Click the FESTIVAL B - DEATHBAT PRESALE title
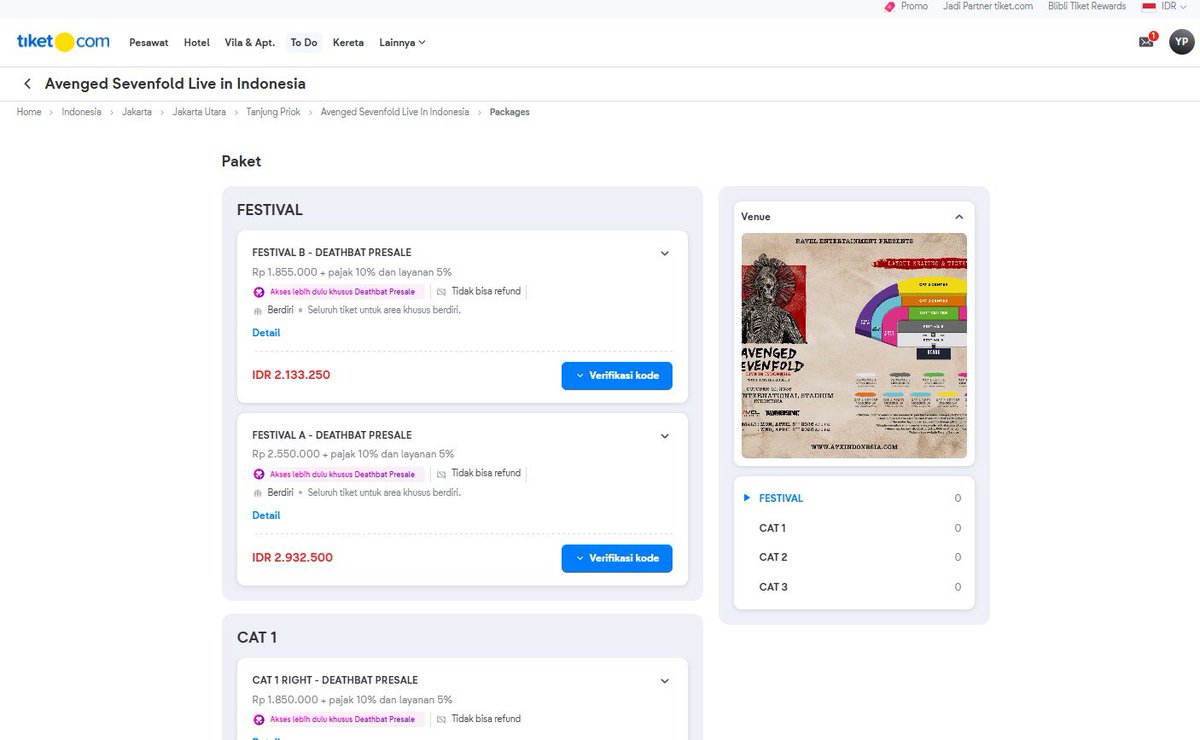The width and height of the screenshot is (1200, 740). coord(332,253)
